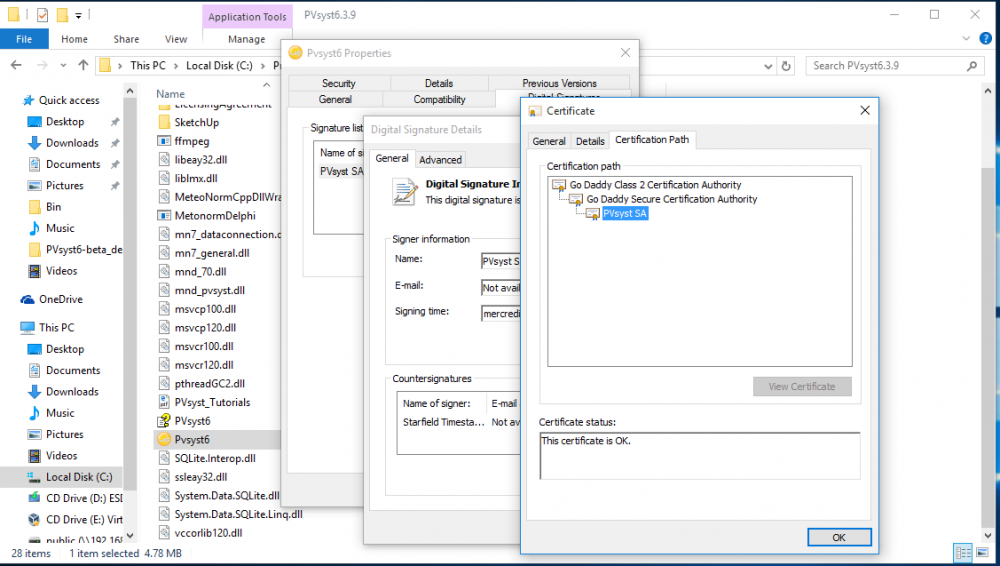Open the Home ribbon tab
The height and width of the screenshot is (566, 1000).
75,39
